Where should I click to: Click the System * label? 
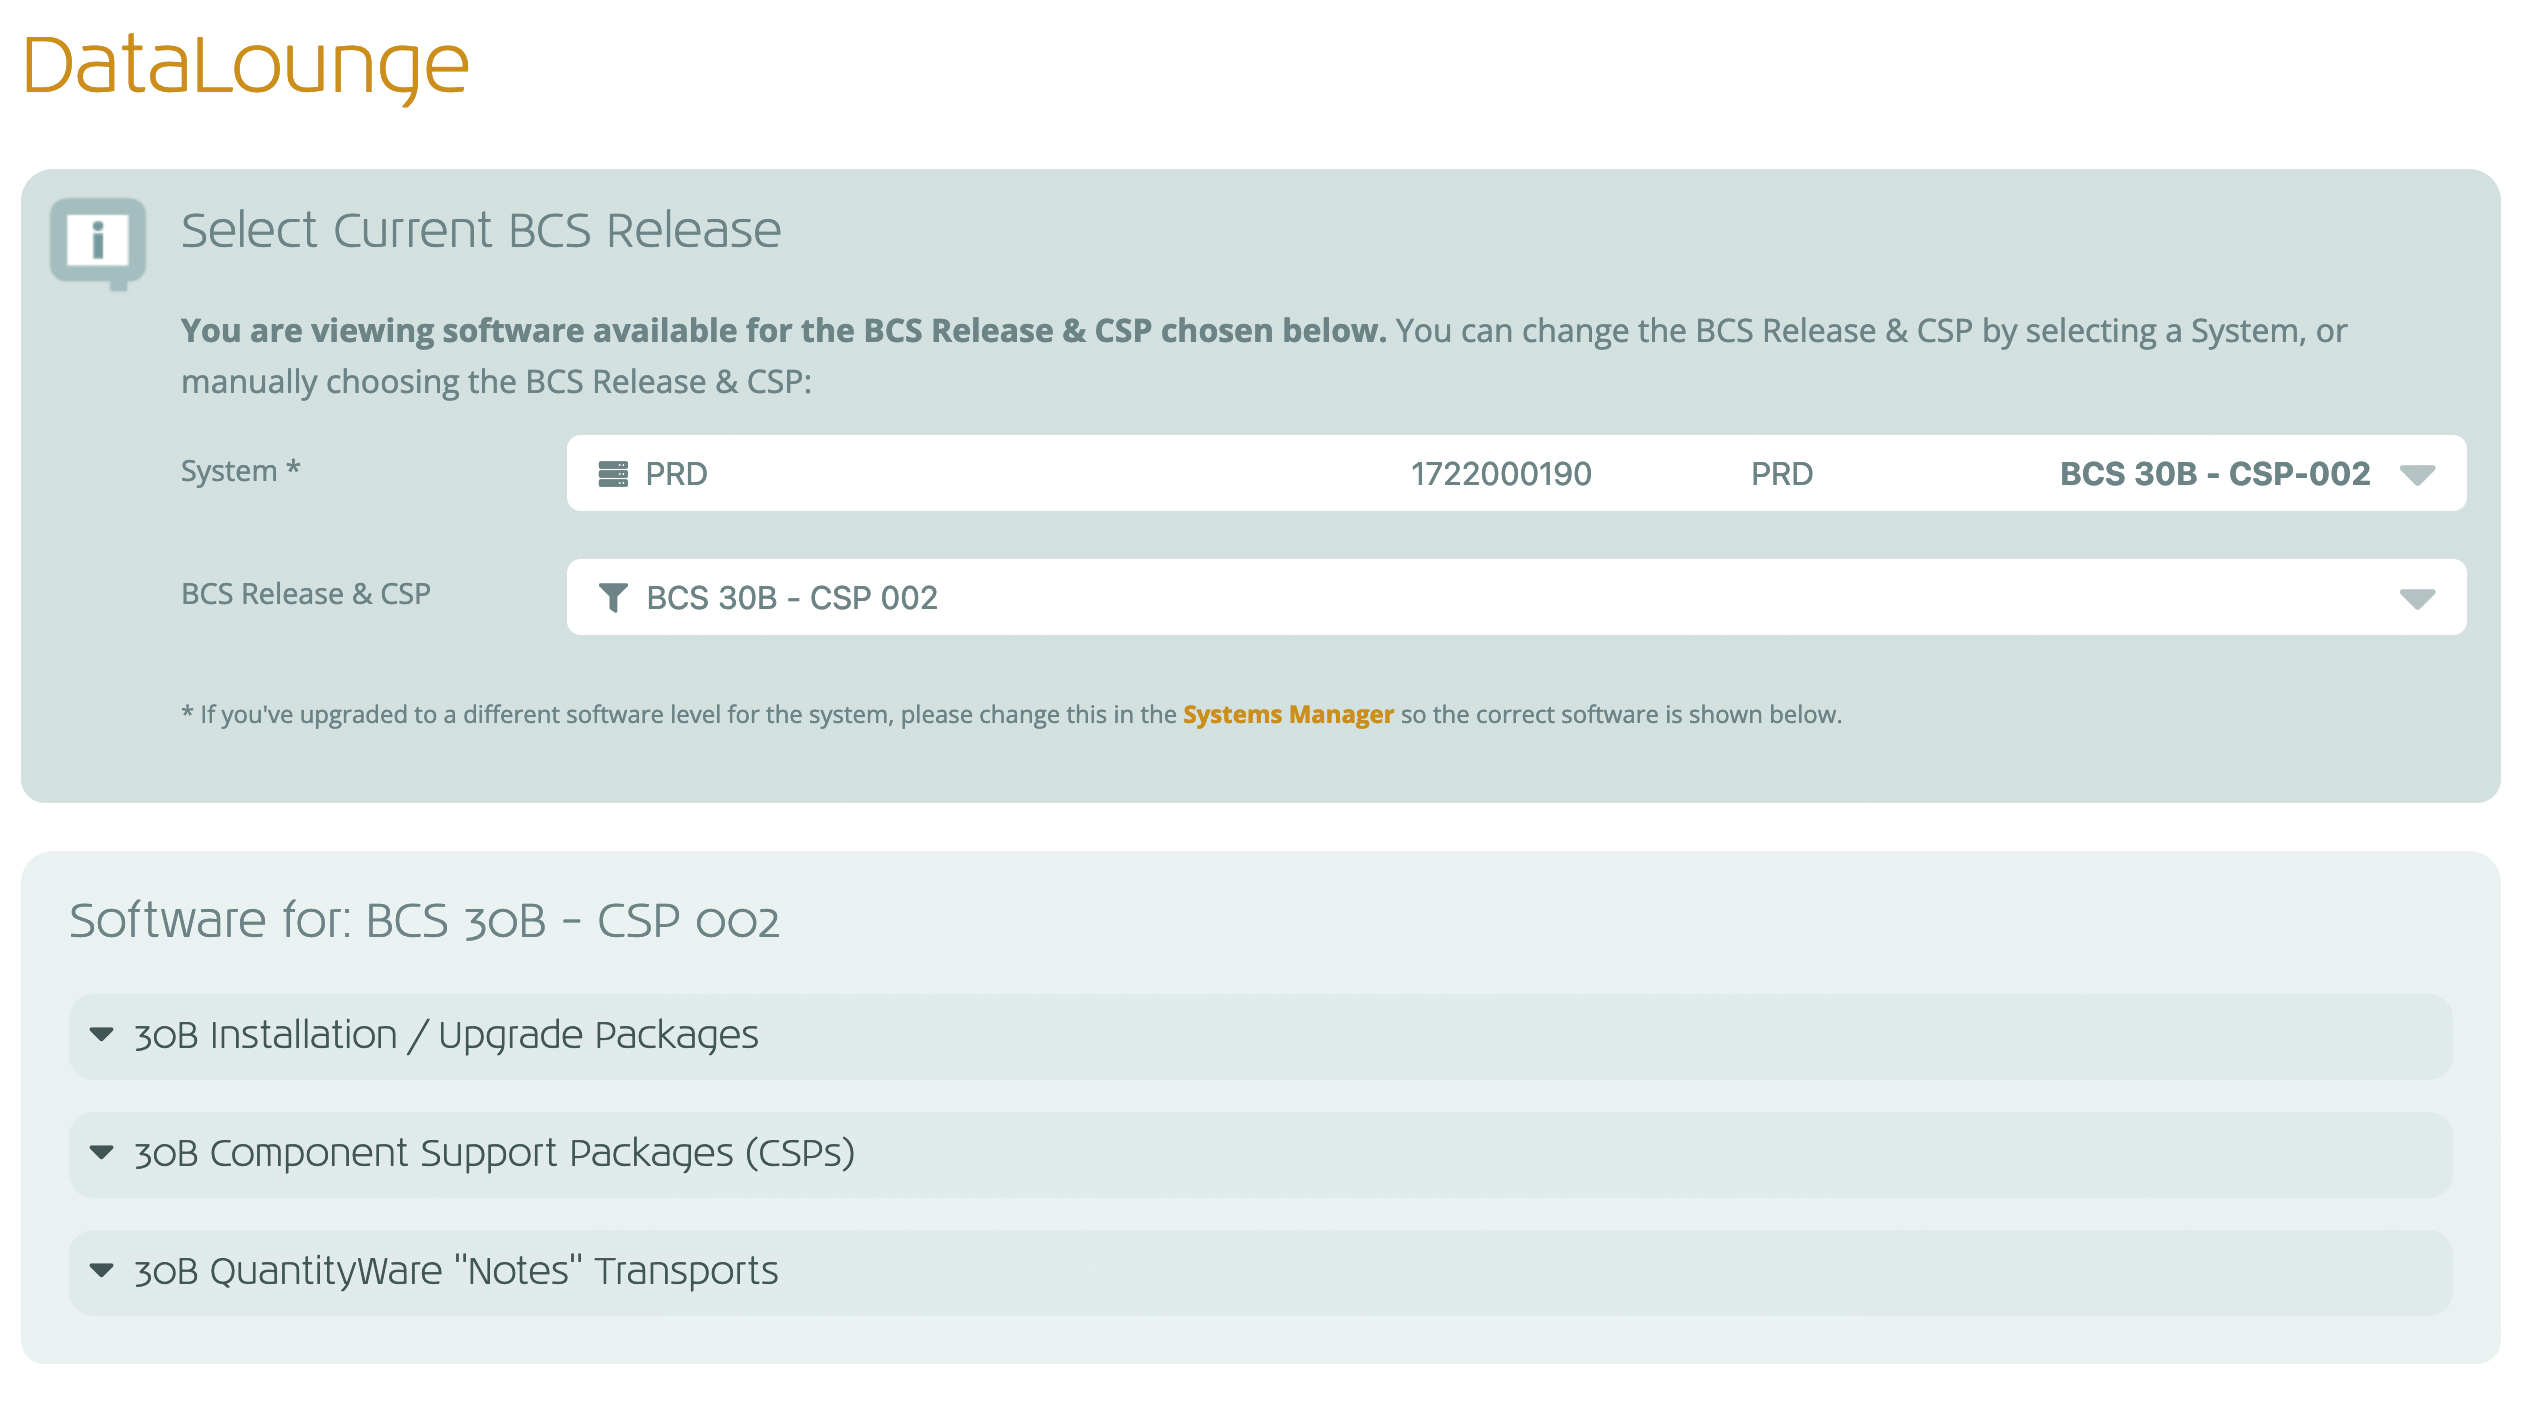[x=241, y=471]
